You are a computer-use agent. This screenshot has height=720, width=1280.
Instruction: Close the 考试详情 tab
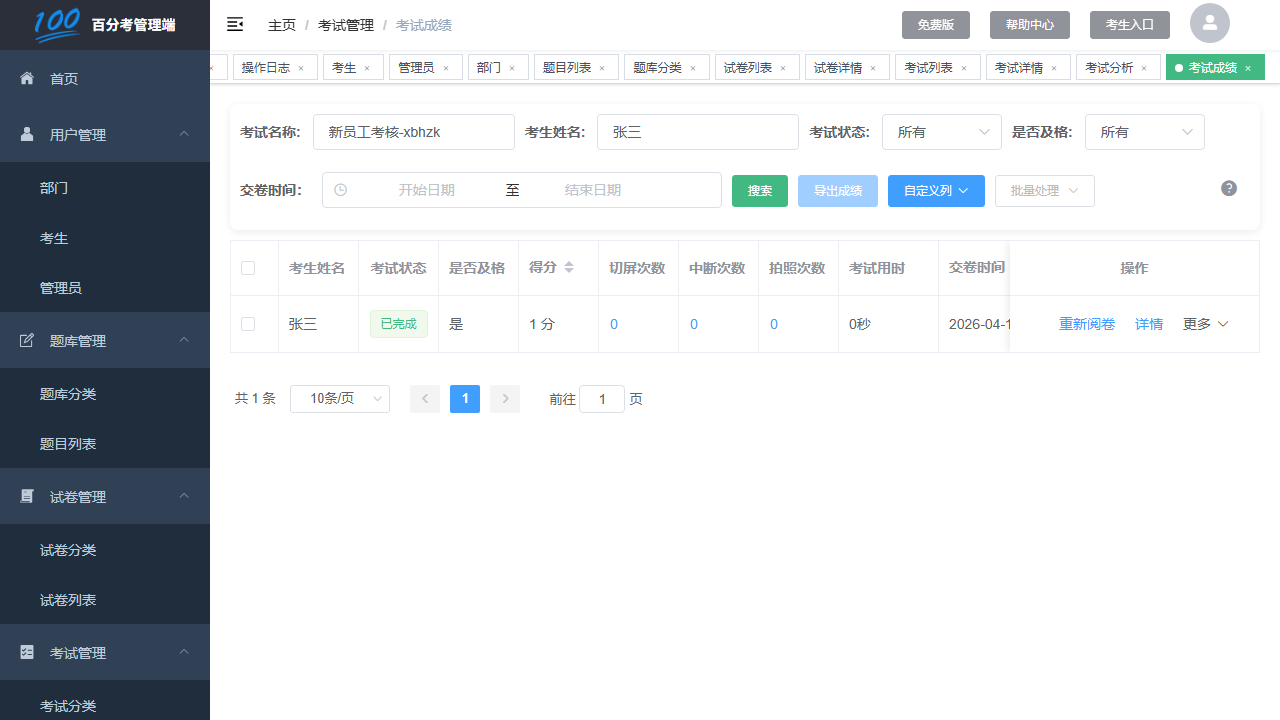[x=1054, y=68]
